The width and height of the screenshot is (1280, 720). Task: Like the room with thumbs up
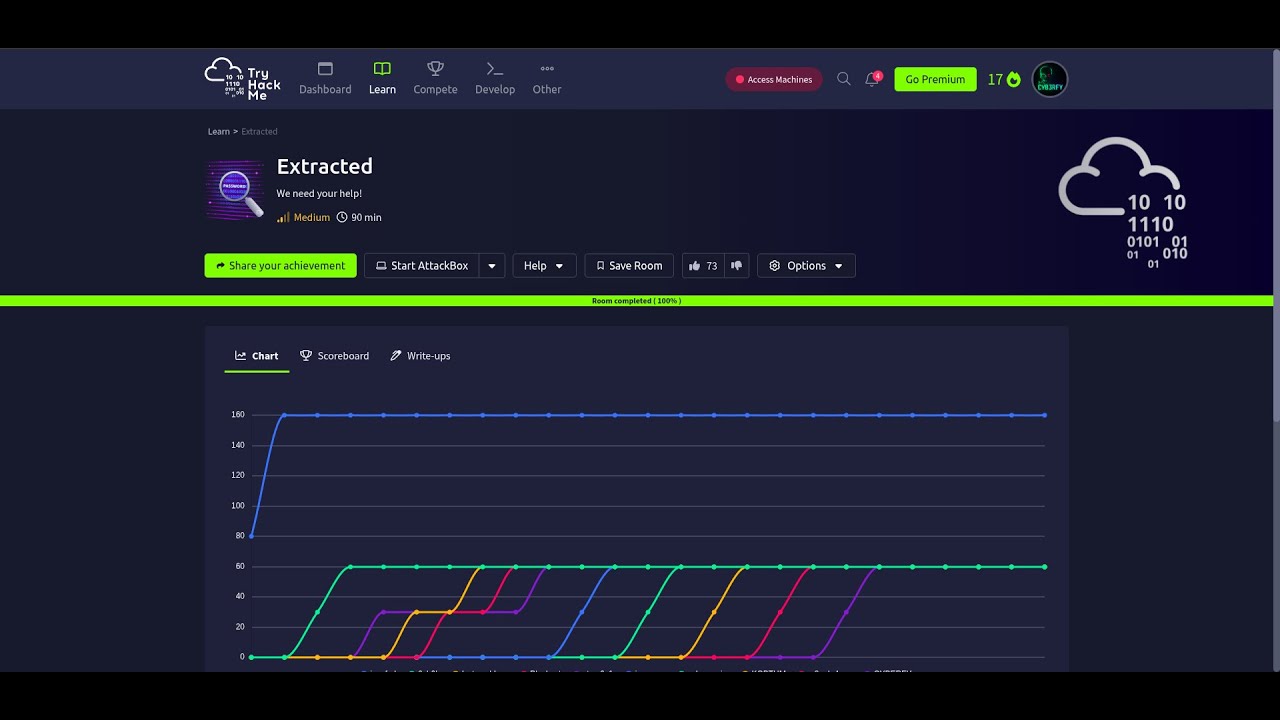point(703,266)
